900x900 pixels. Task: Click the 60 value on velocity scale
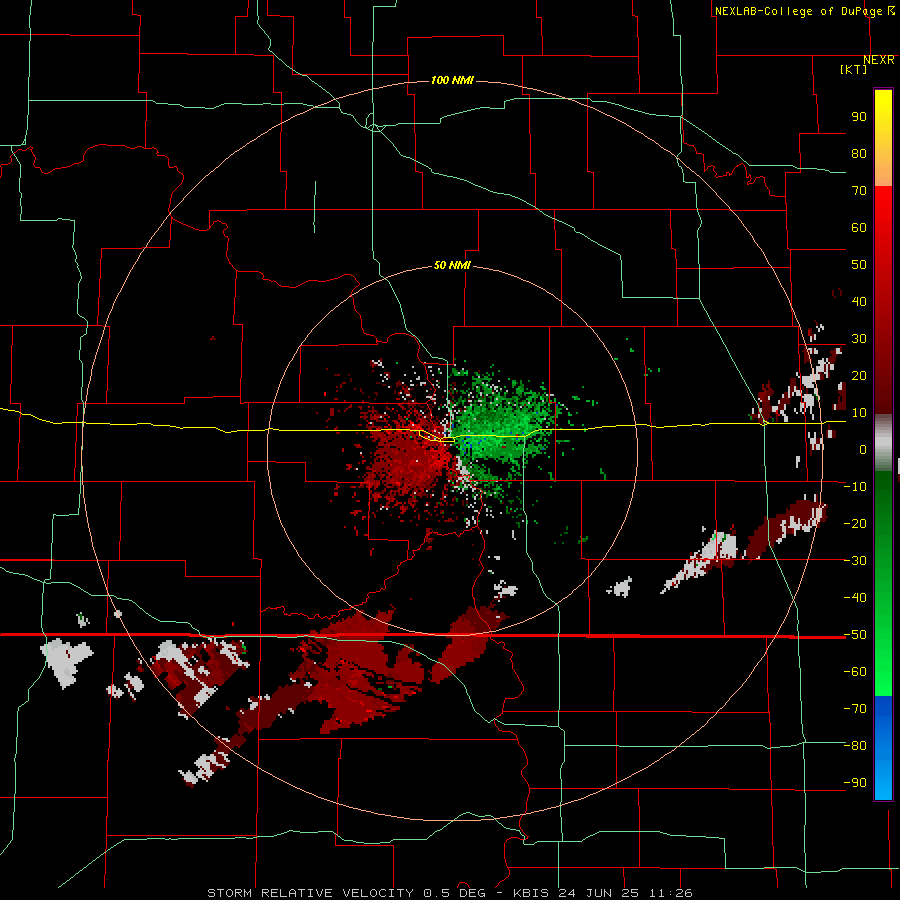coord(859,228)
